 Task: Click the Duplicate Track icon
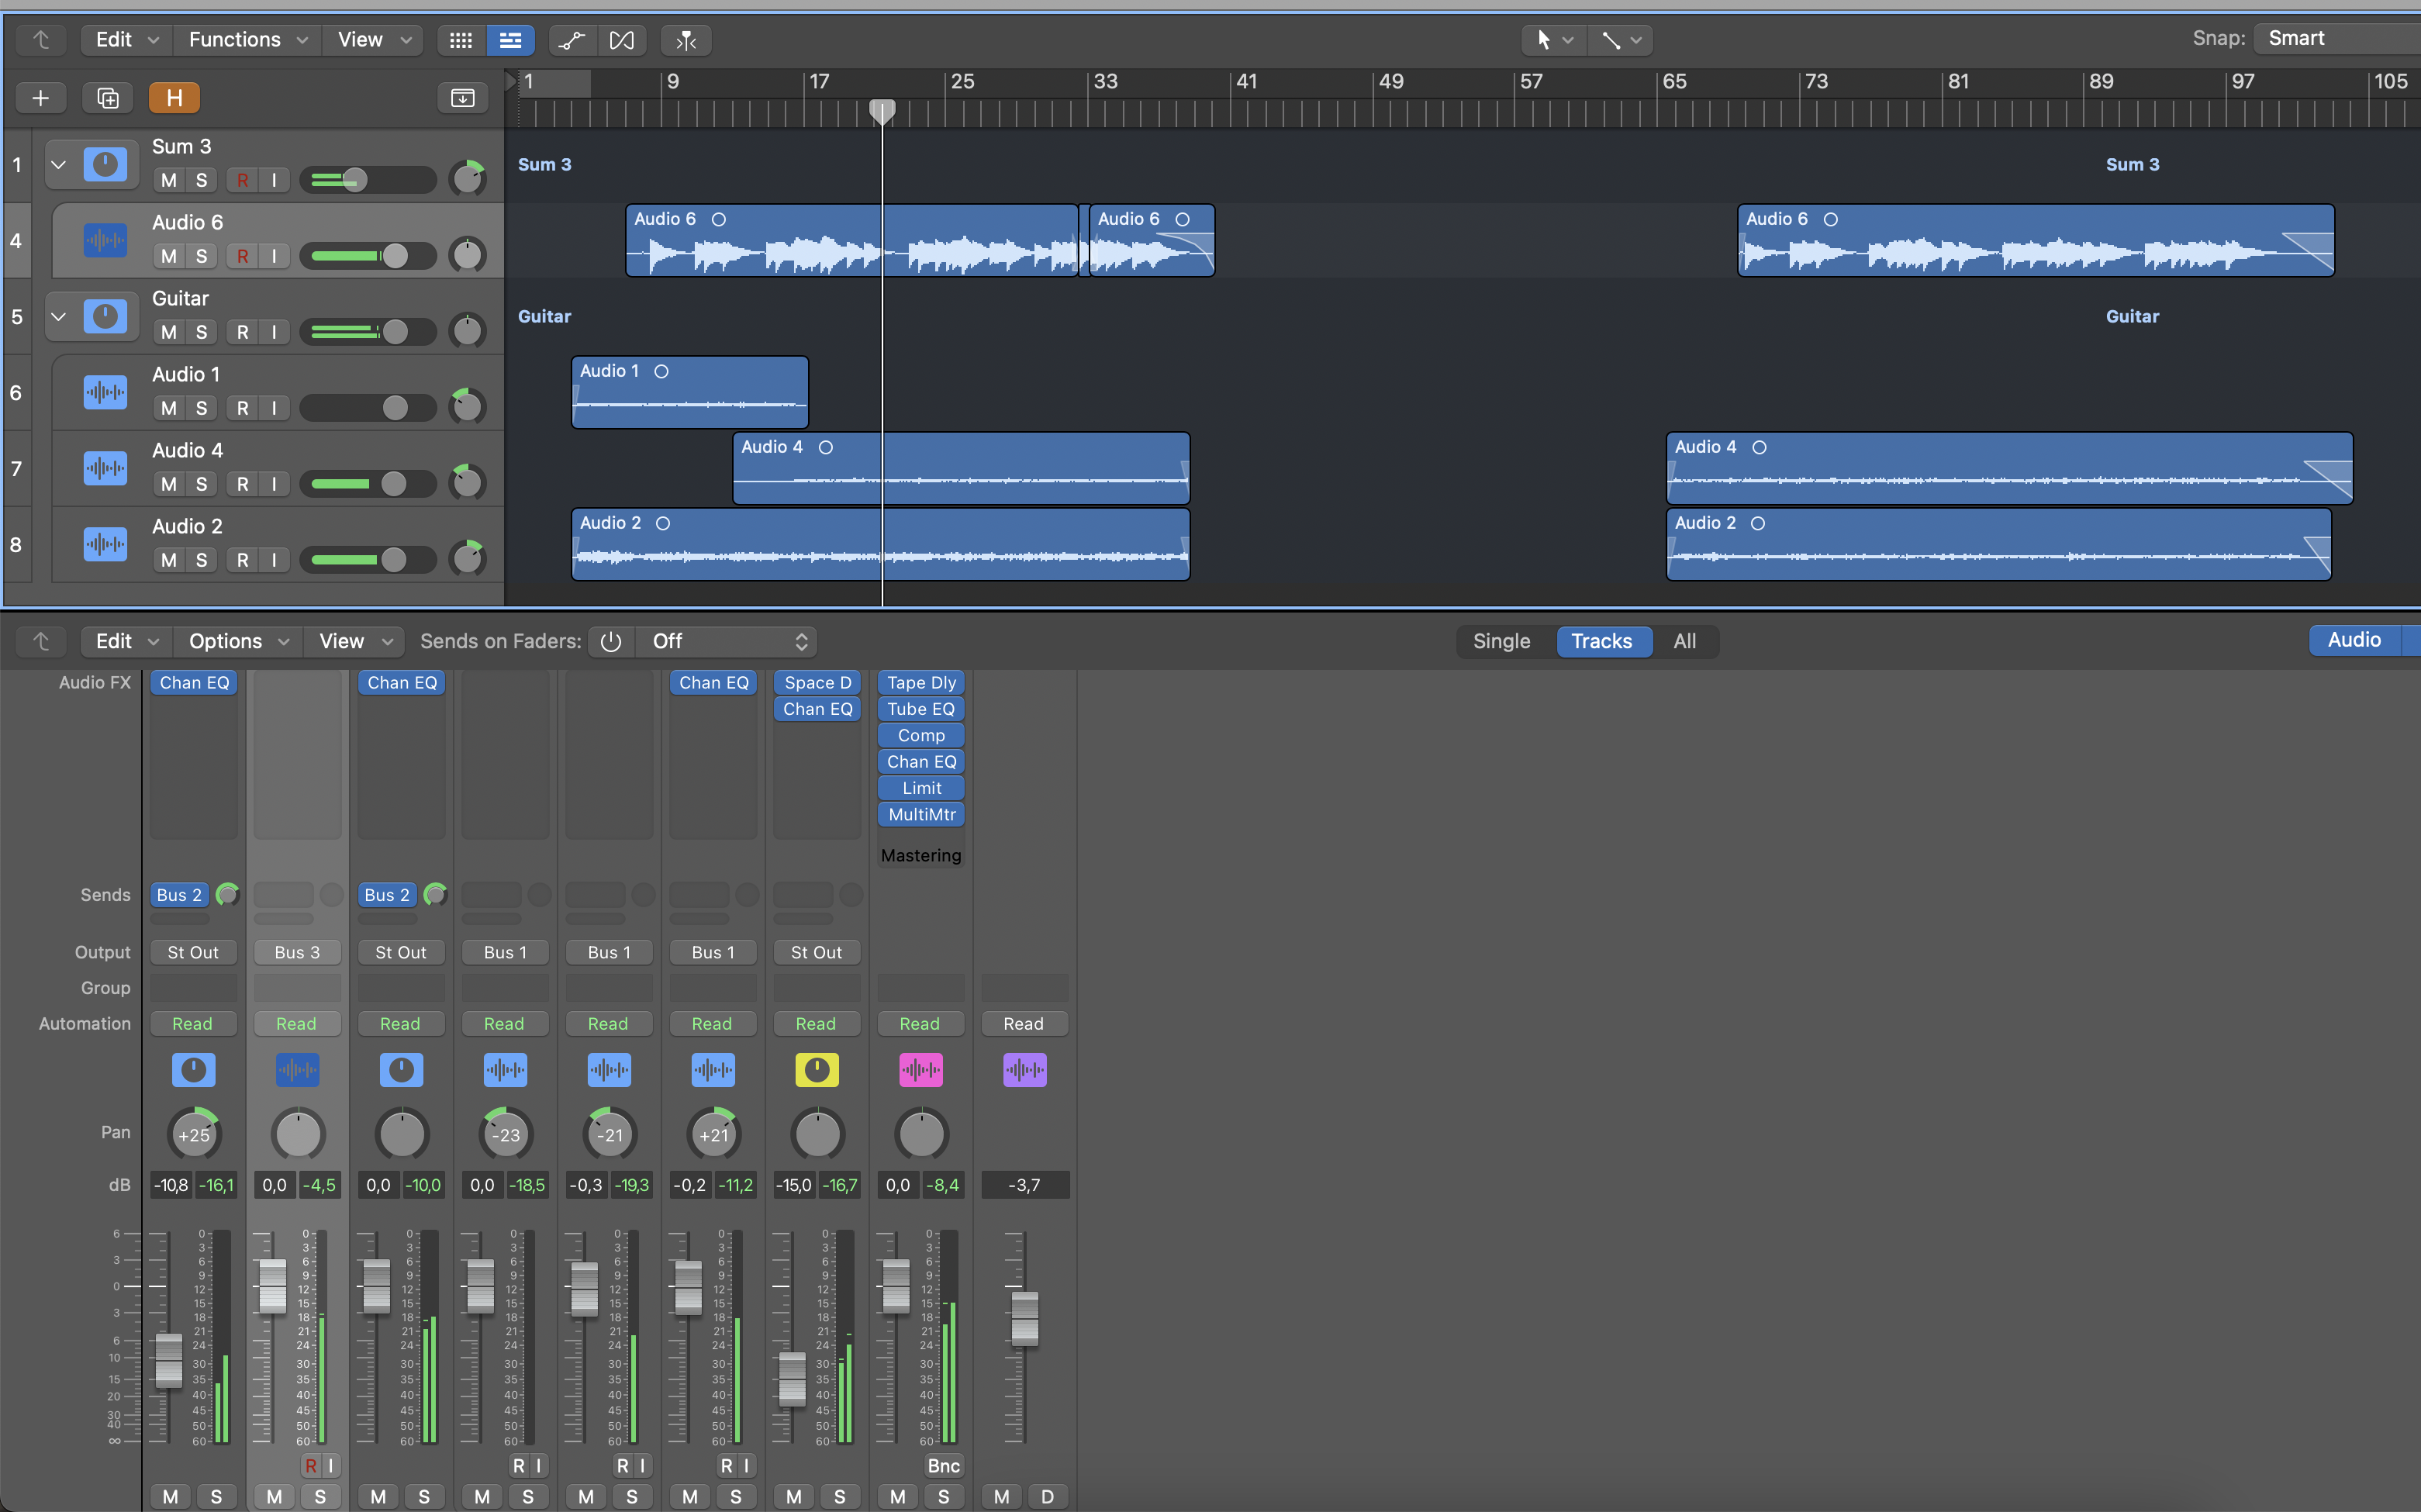(x=107, y=98)
